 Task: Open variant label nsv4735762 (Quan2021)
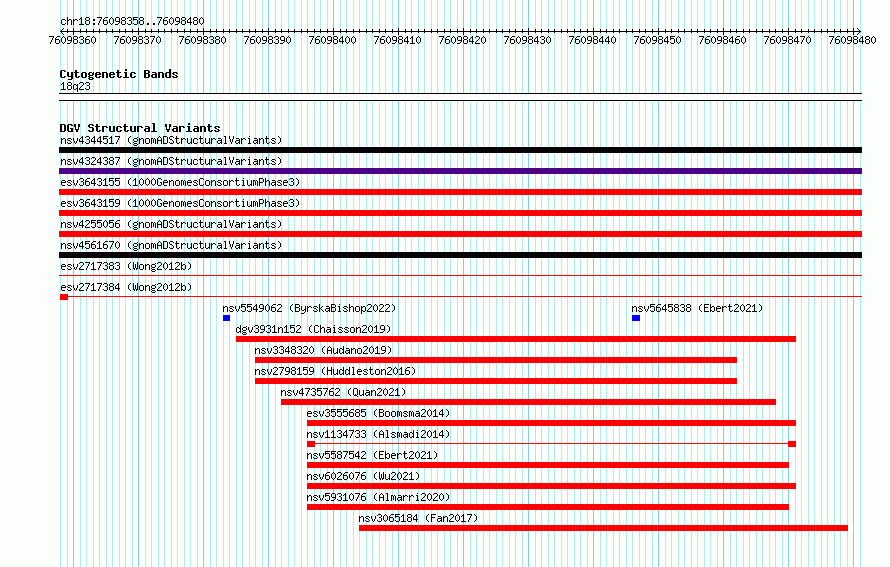pos(343,392)
